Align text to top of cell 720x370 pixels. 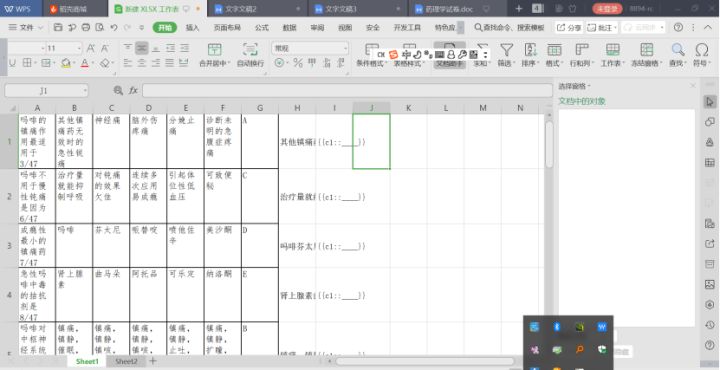tap(128, 48)
